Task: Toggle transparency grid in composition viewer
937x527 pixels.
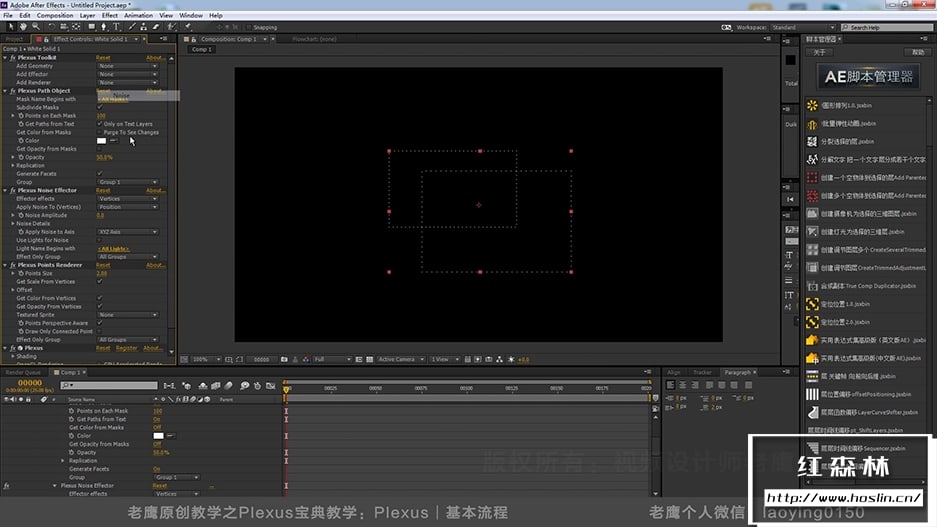Action: 370,360
